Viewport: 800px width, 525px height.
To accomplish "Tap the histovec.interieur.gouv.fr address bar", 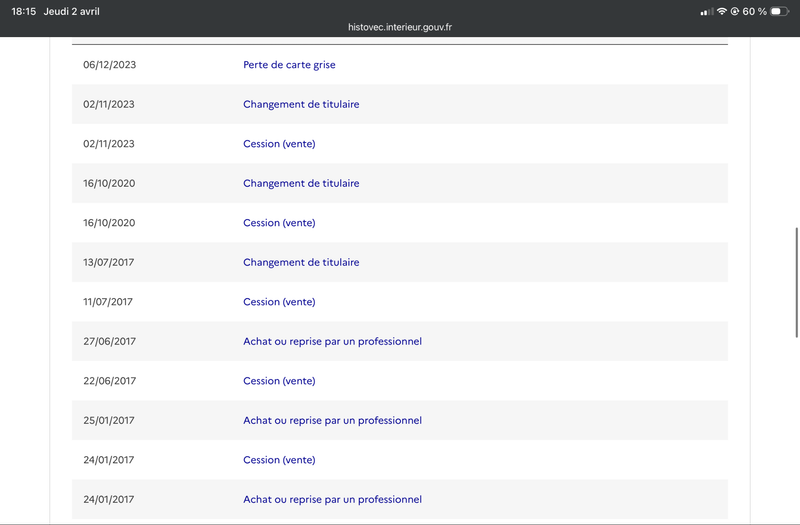I will (400, 29).
